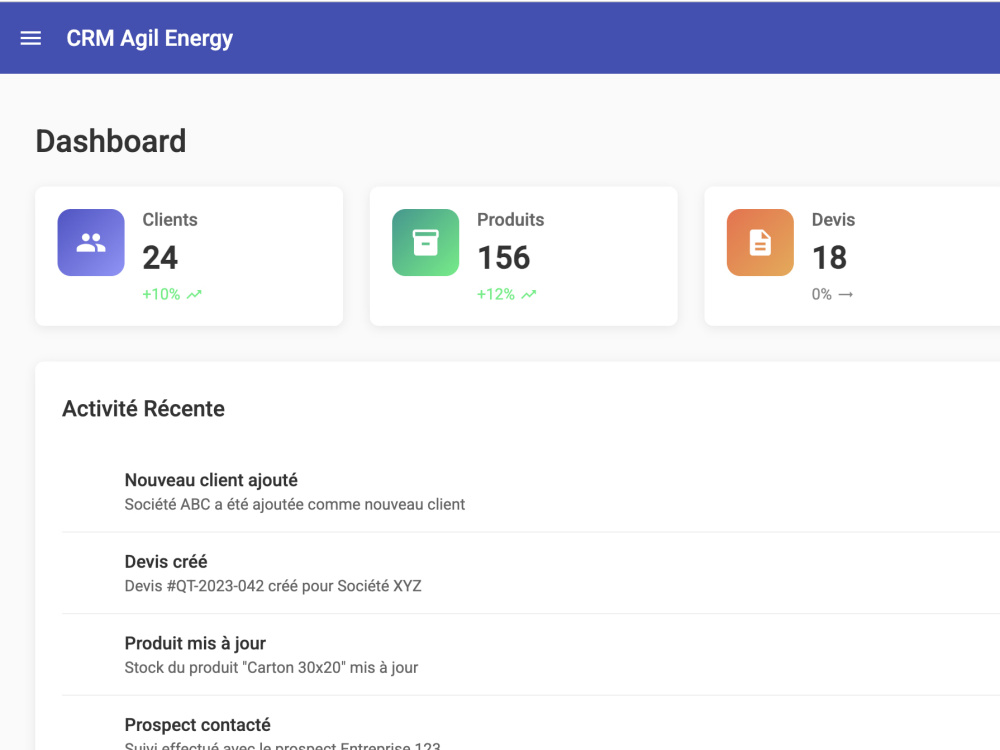Click the +10% clients growth value
Viewport: 1000px width, 750px height.
(161, 294)
